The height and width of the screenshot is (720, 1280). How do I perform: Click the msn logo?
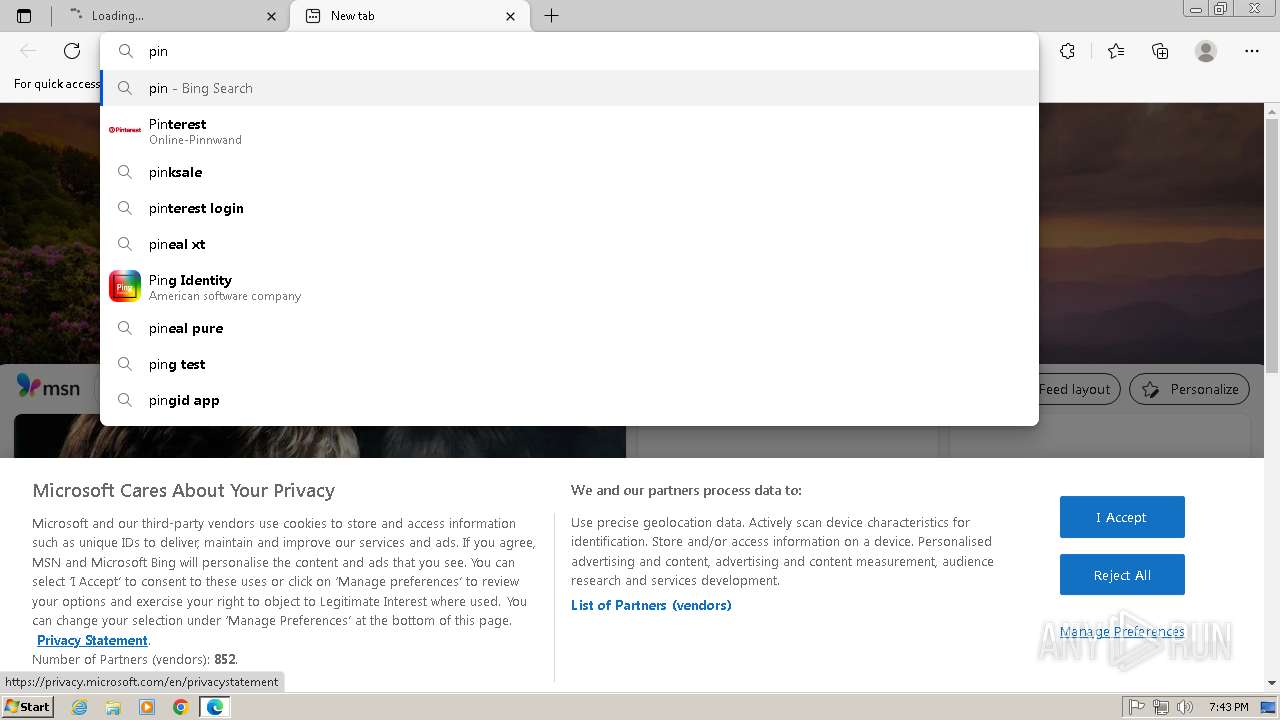tap(48, 387)
